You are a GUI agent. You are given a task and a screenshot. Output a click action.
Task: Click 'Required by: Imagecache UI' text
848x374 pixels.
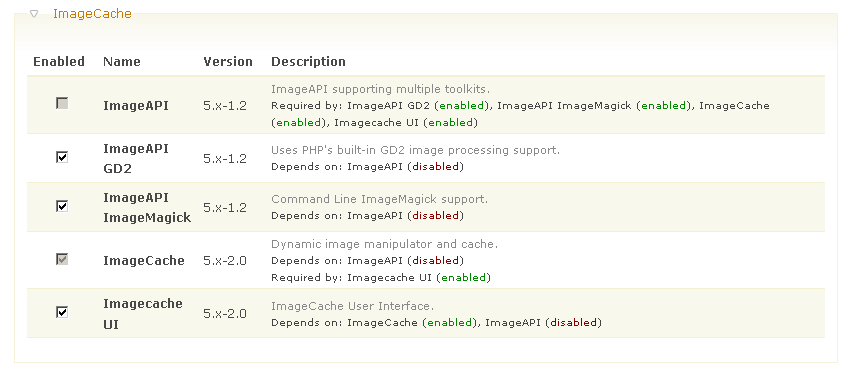tap(381, 278)
